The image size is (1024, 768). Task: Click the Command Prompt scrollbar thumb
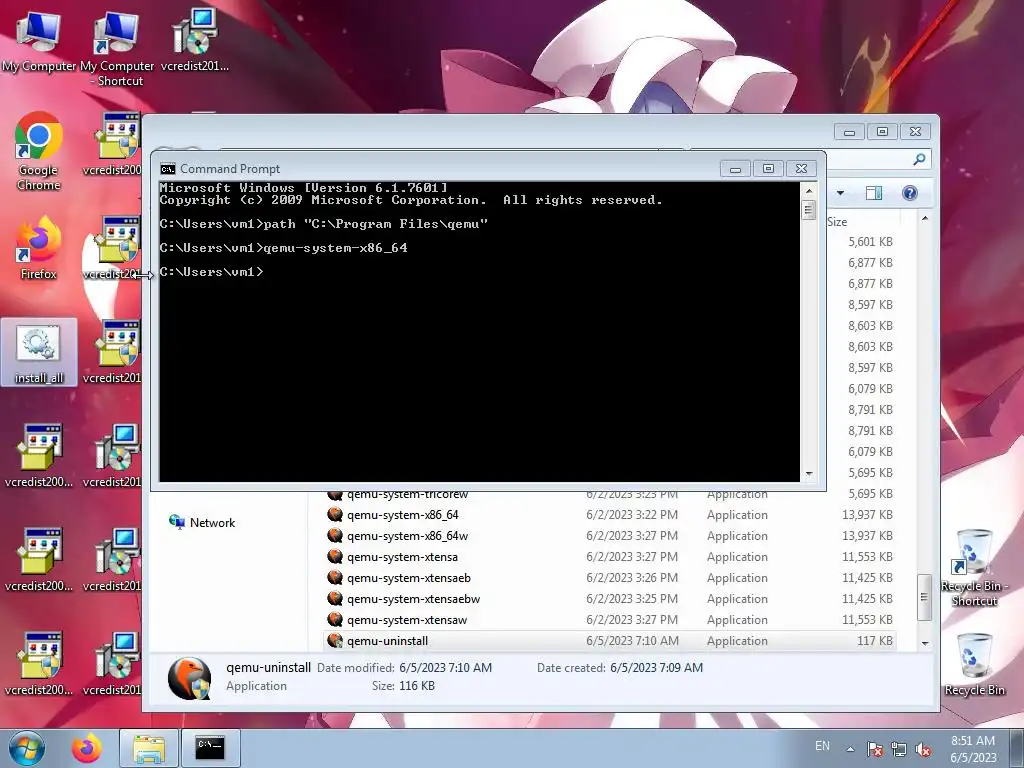pyautogui.click(x=809, y=210)
